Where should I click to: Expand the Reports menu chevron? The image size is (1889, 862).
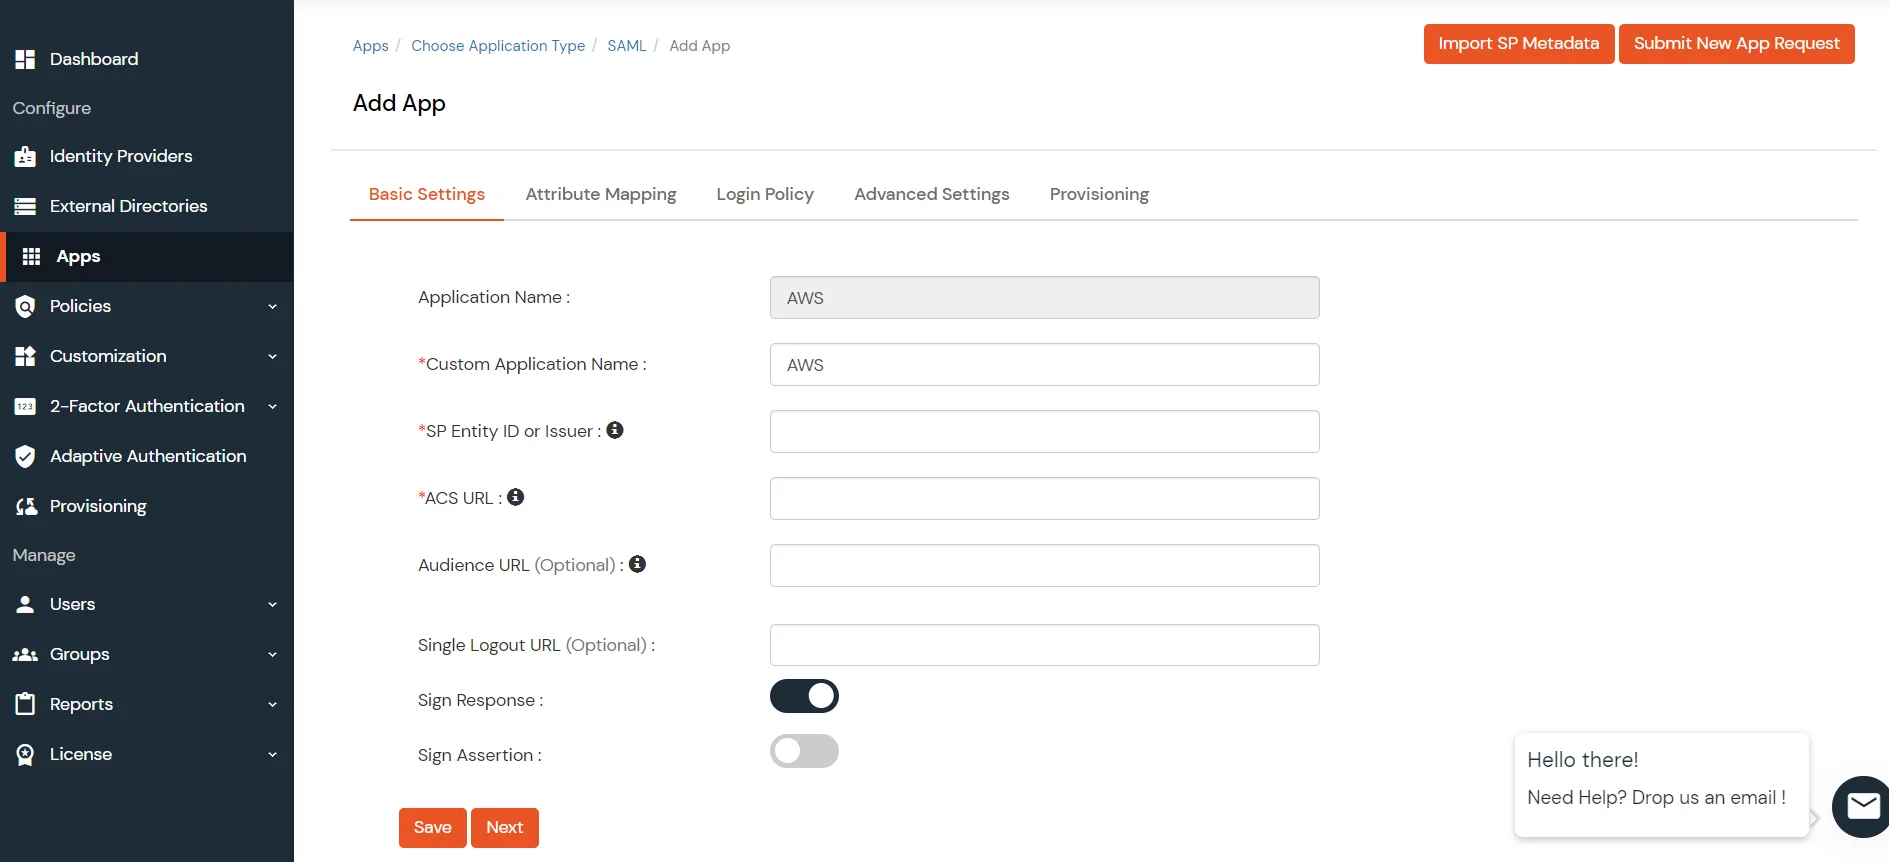tap(272, 705)
